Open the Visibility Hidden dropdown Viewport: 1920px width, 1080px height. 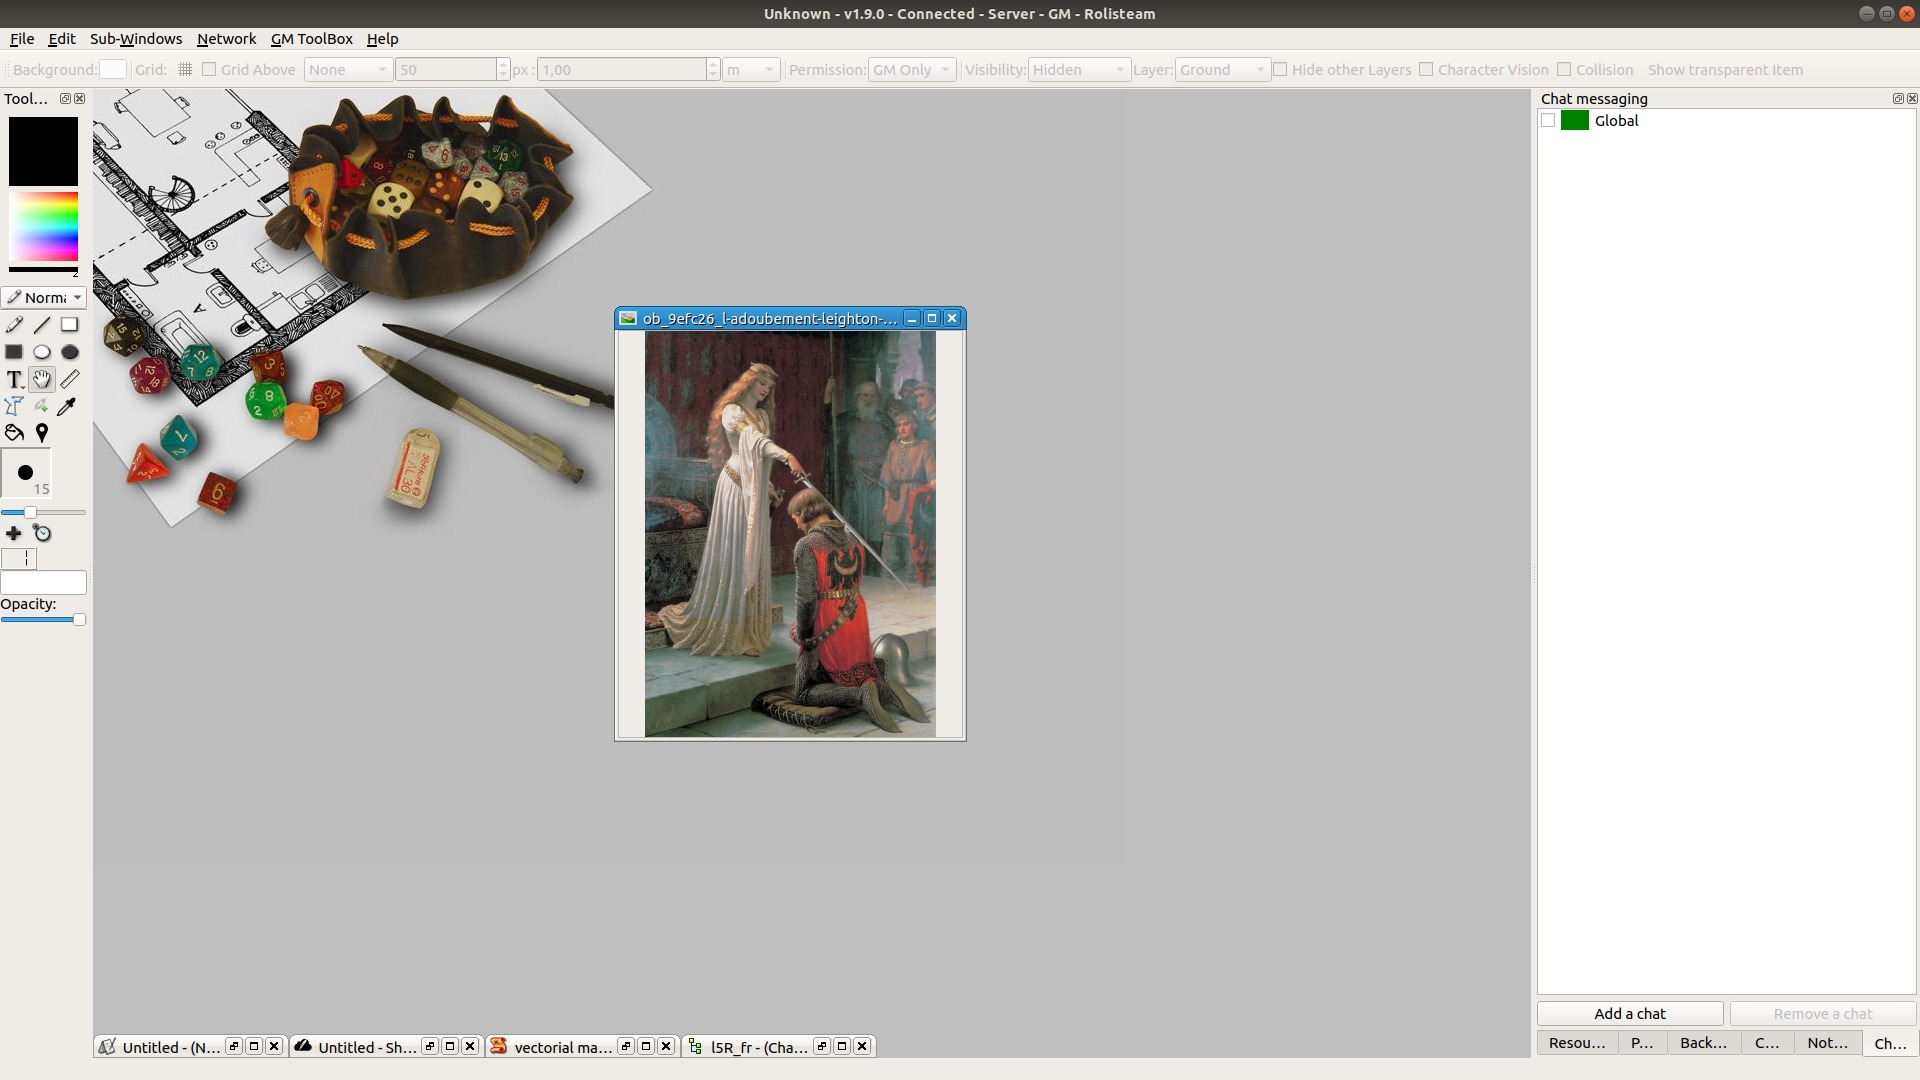[x=1079, y=70]
